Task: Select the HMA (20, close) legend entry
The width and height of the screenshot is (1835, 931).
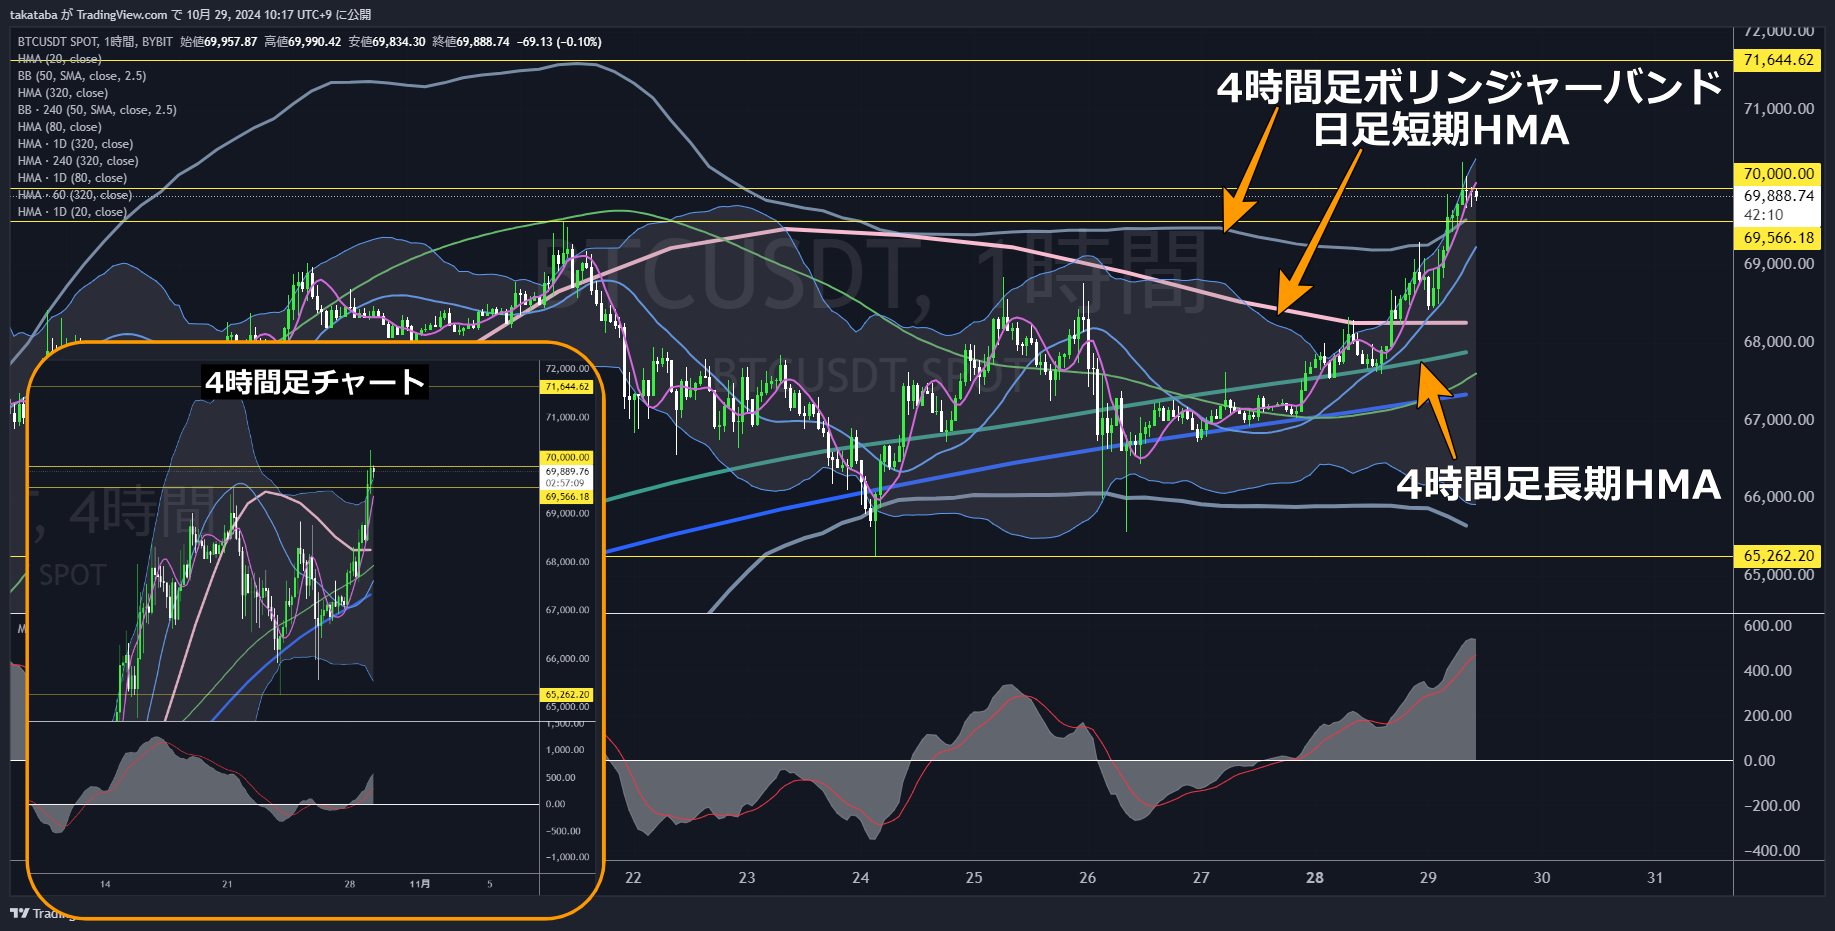Action: click(59, 59)
